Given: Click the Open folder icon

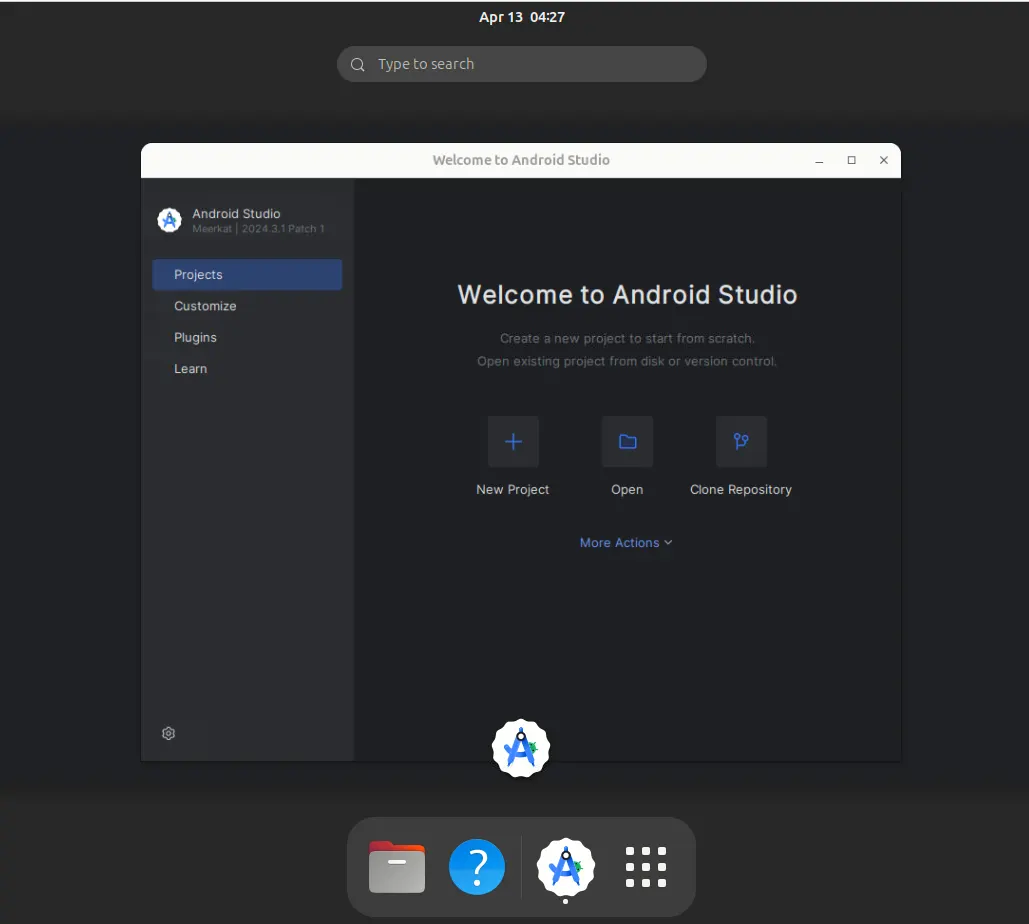Looking at the screenshot, I should tap(627, 442).
